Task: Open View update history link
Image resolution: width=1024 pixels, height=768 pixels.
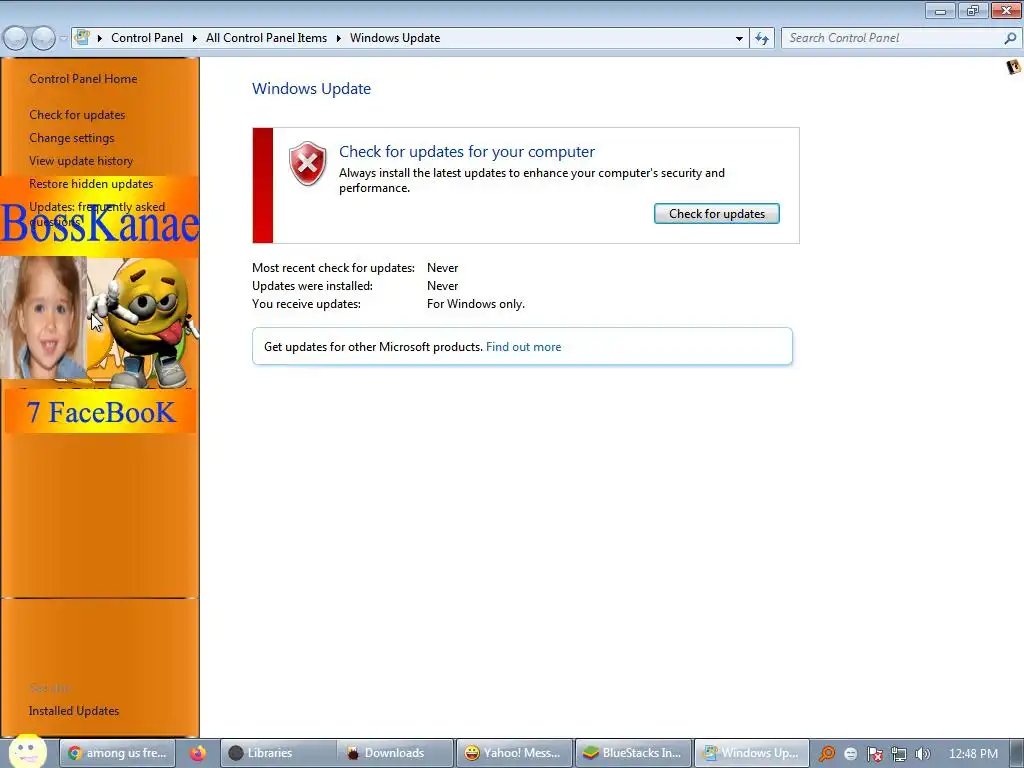Action: coord(81,161)
